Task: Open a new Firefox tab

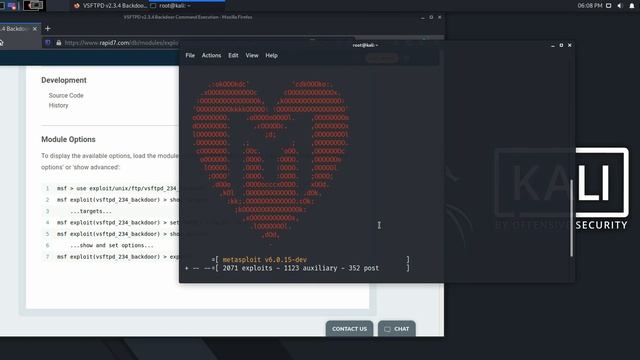Action: tap(48, 29)
